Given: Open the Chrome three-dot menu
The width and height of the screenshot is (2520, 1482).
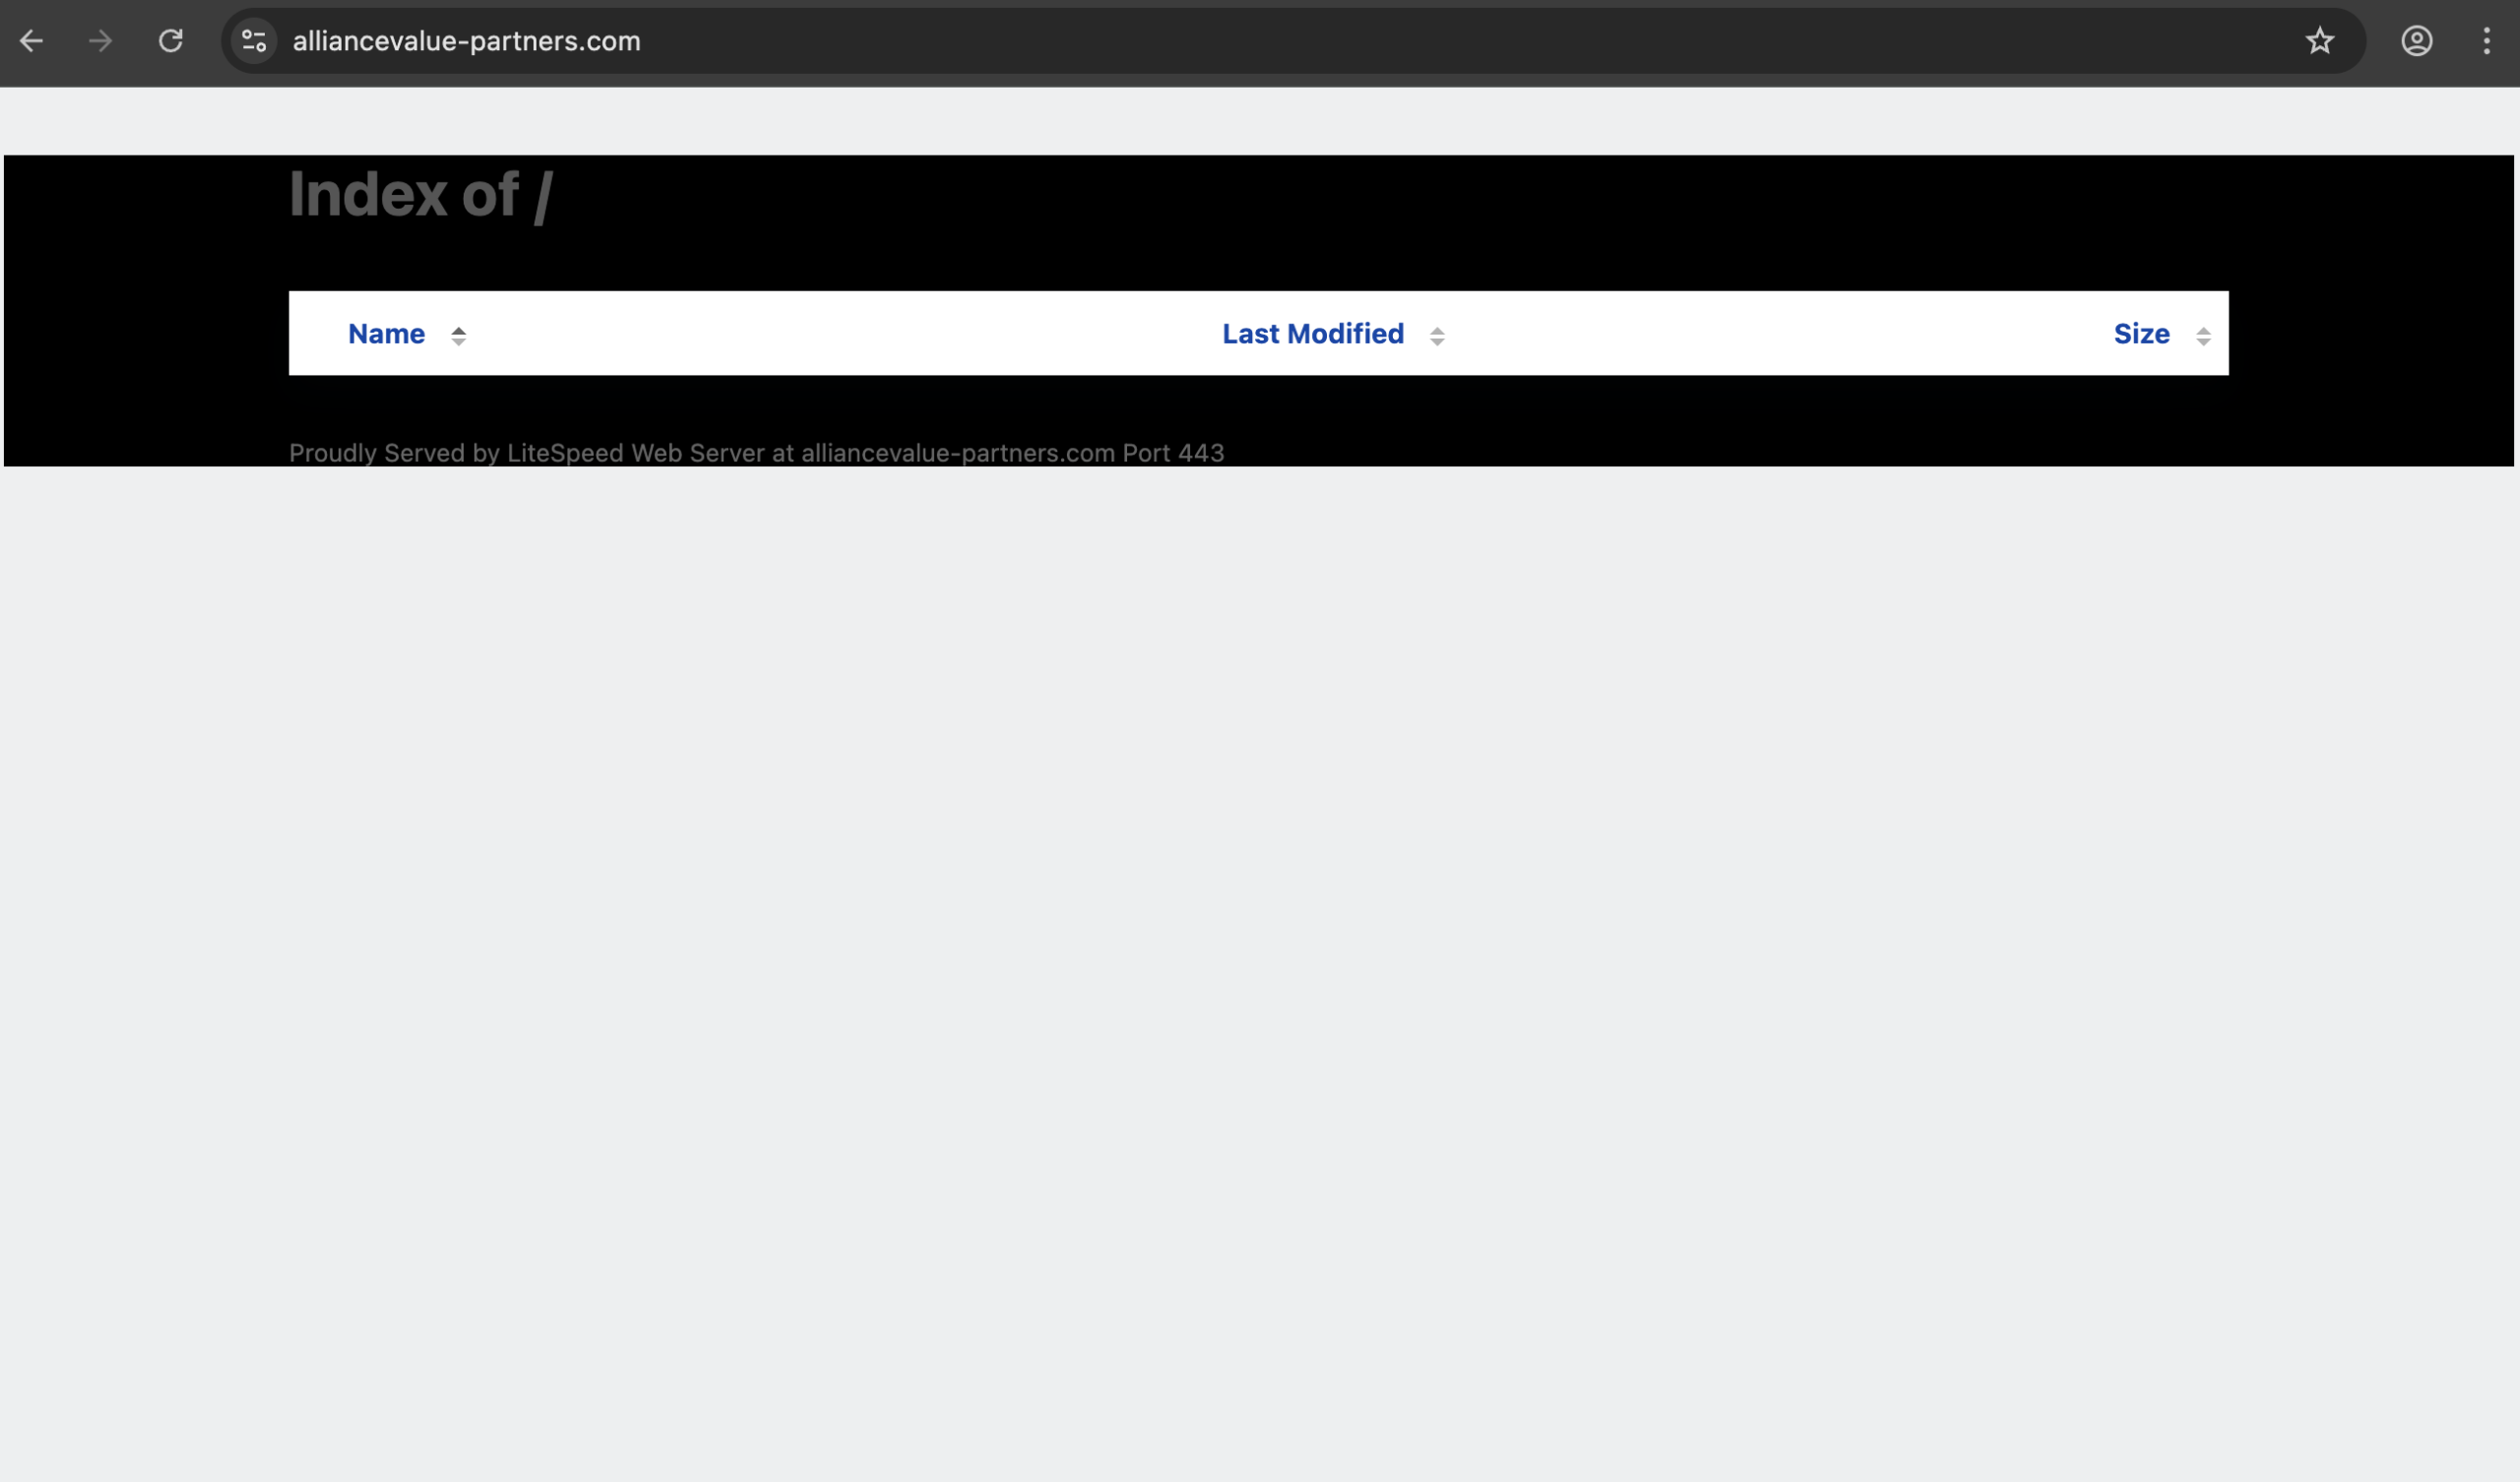Looking at the screenshot, I should [x=2486, y=41].
